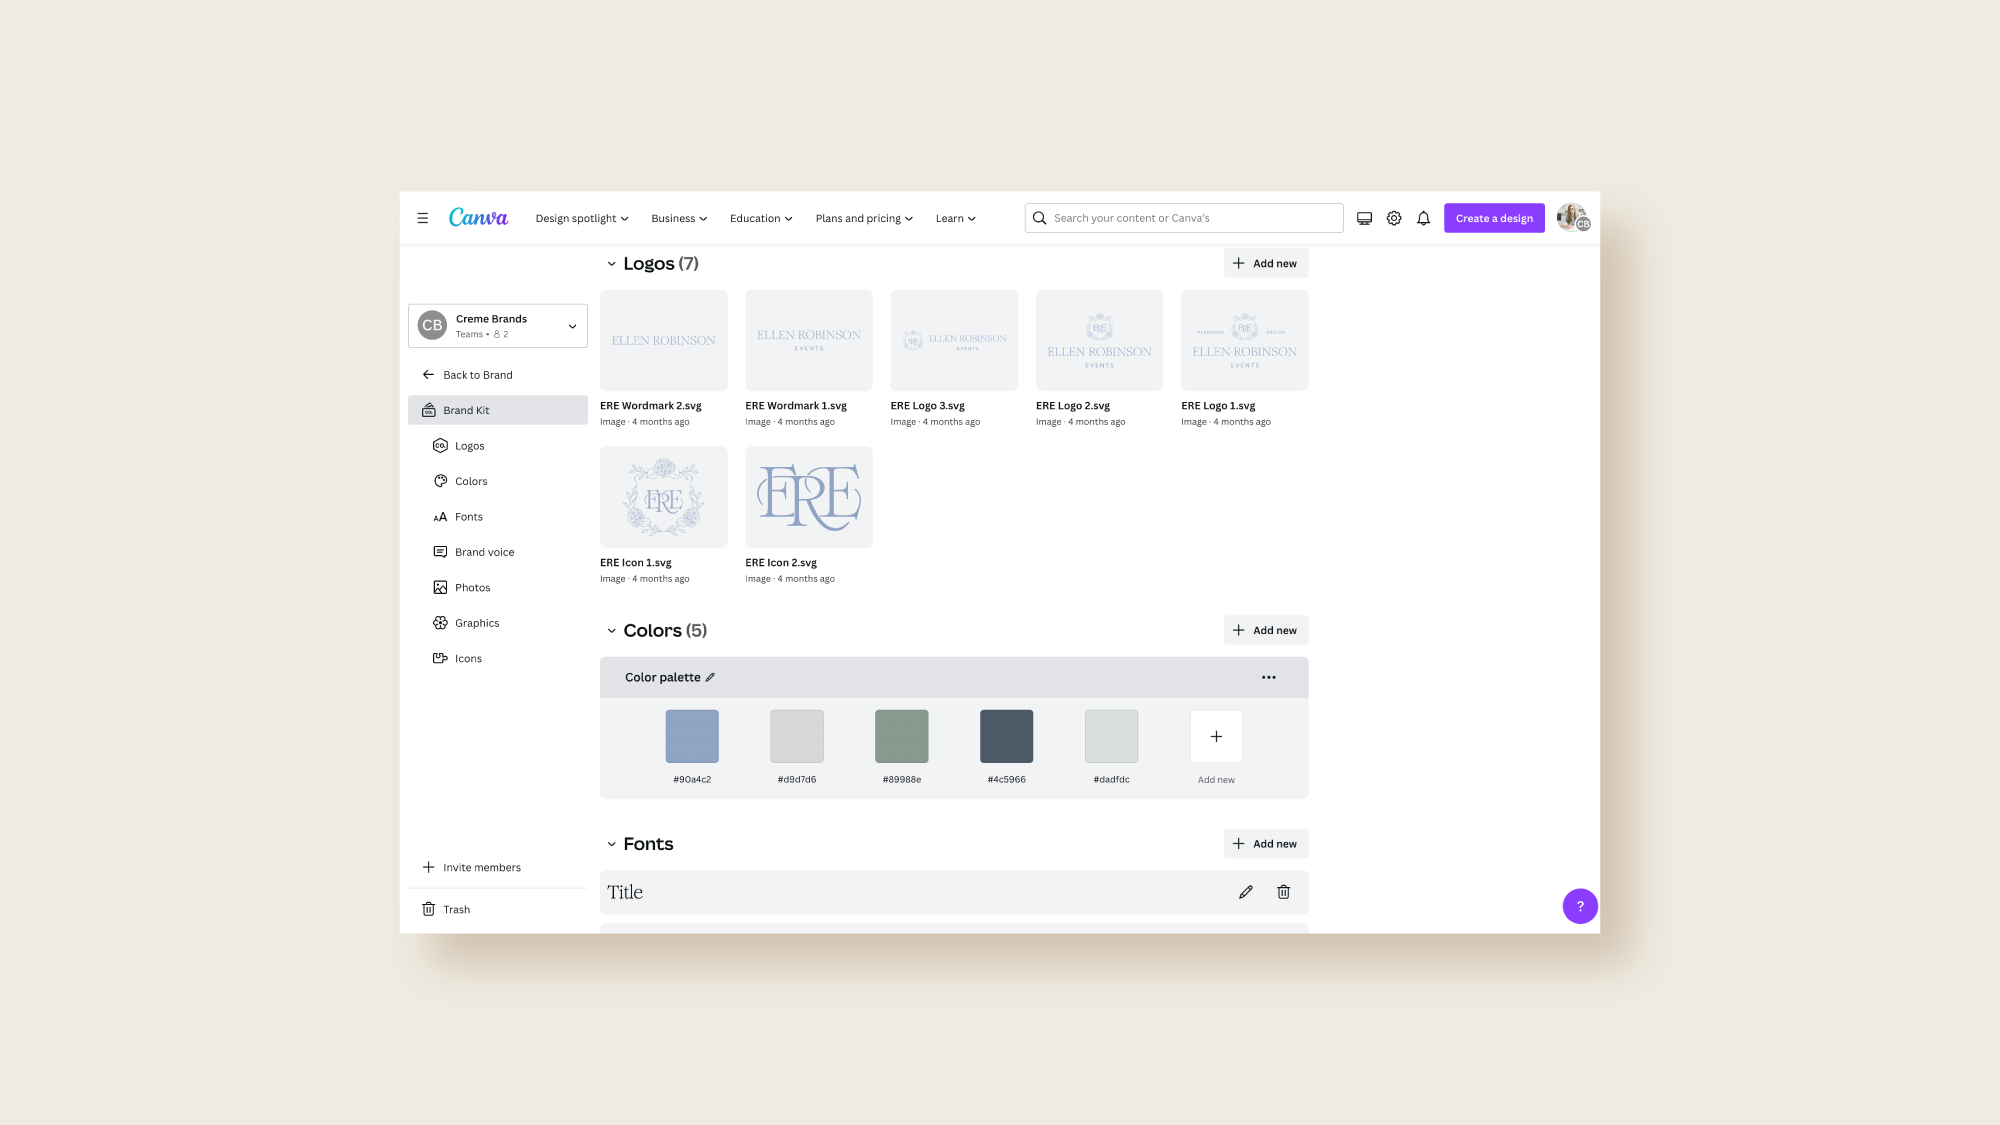Open the Graphics section
Screen dimensions: 2000x1125
point(477,622)
